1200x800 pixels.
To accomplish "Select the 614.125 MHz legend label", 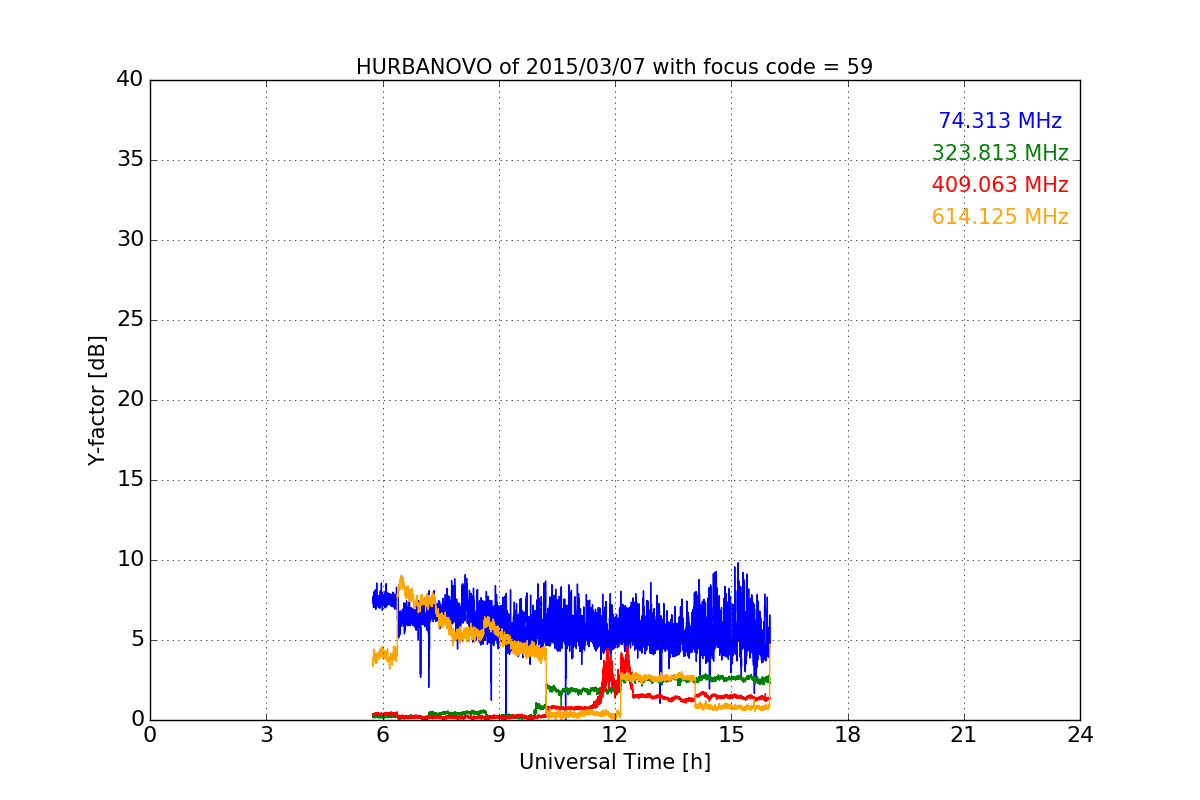I will coord(1000,217).
